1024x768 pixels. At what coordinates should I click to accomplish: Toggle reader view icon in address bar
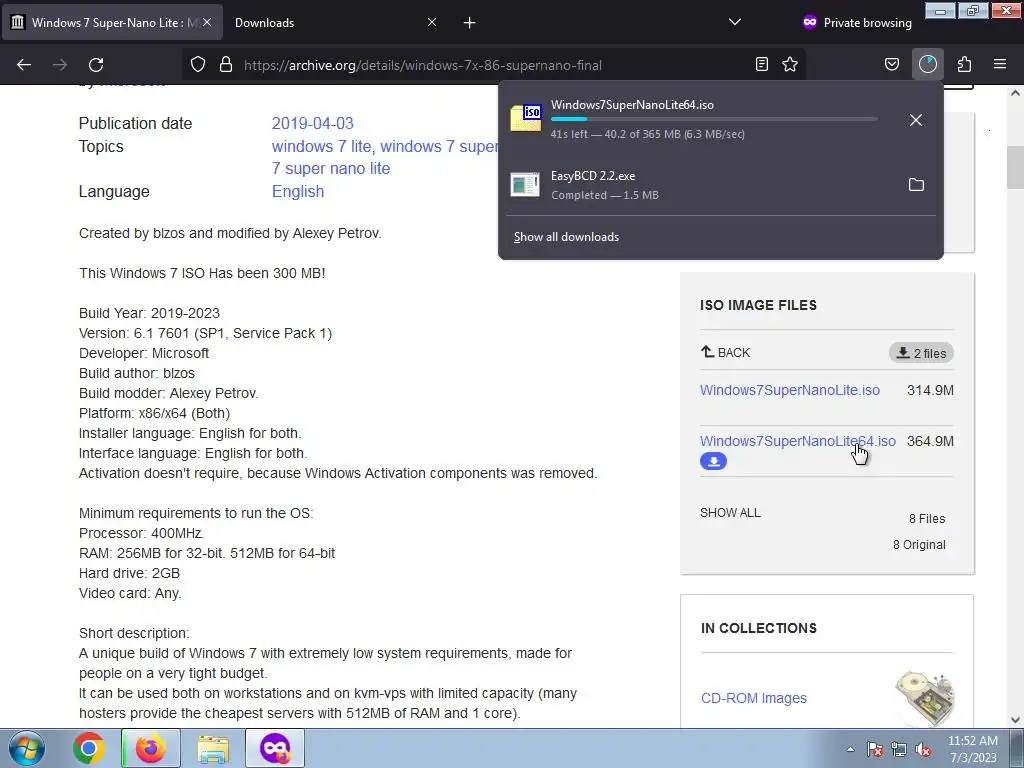click(x=761, y=65)
